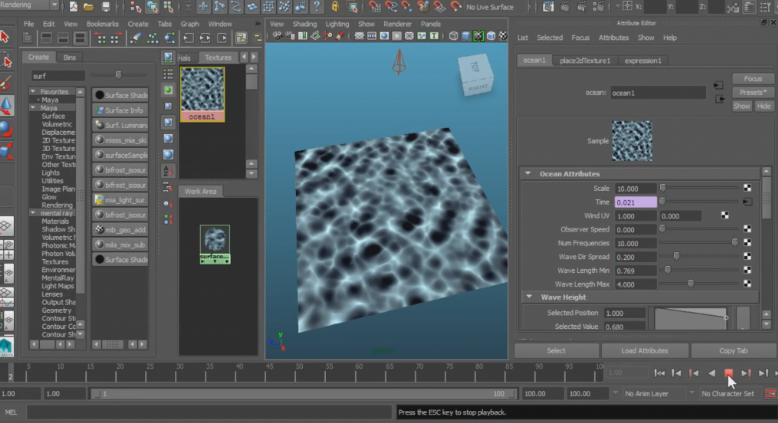This screenshot has height=423, width=778.
Task: Switch to the place2dTexture1 tab
Action: pyautogui.click(x=584, y=60)
